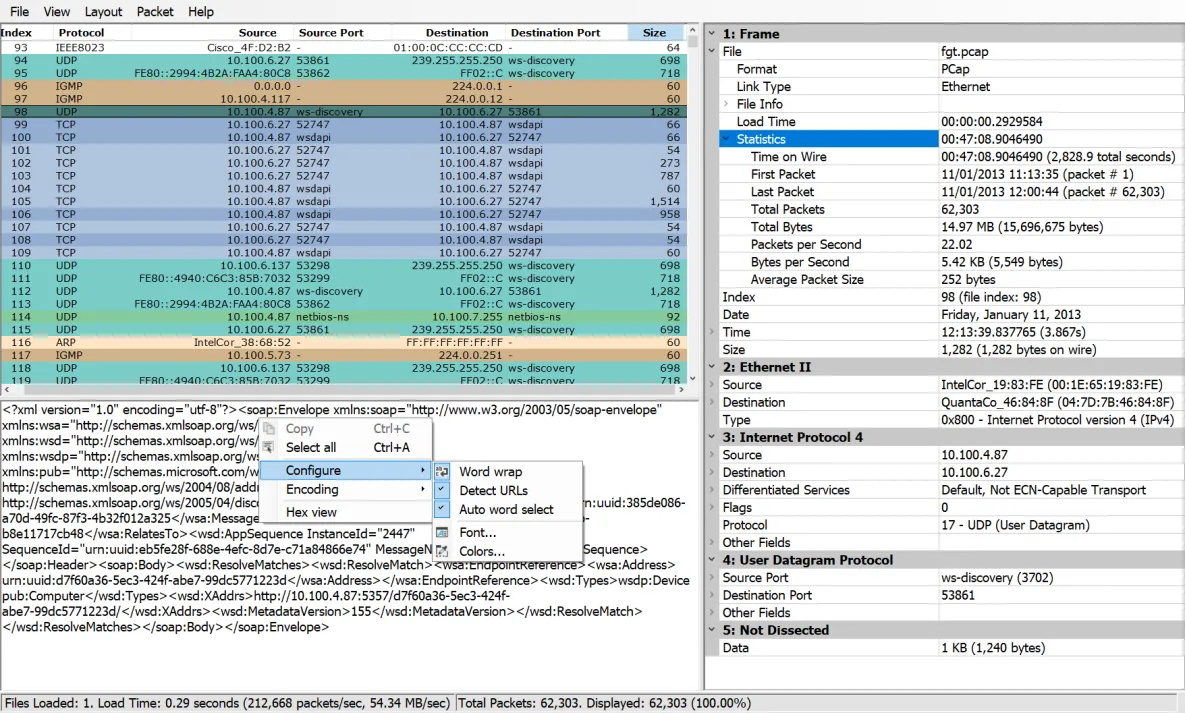Sort packets by the Source column header
The height and width of the screenshot is (713, 1185).
pyautogui.click(x=212, y=33)
